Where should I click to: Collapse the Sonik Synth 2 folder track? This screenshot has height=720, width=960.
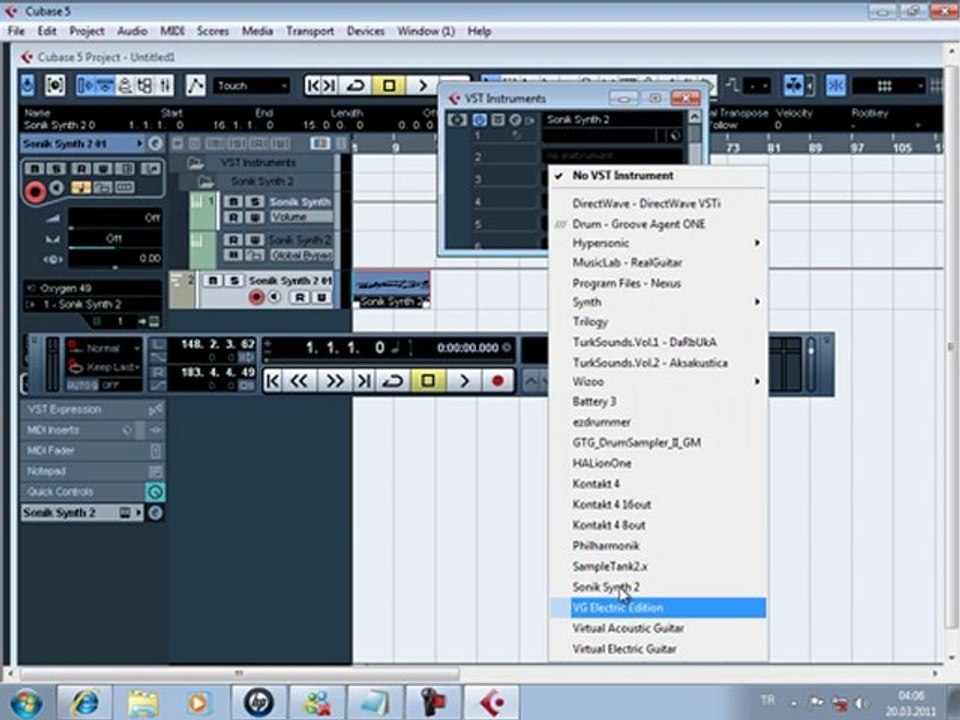206,181
